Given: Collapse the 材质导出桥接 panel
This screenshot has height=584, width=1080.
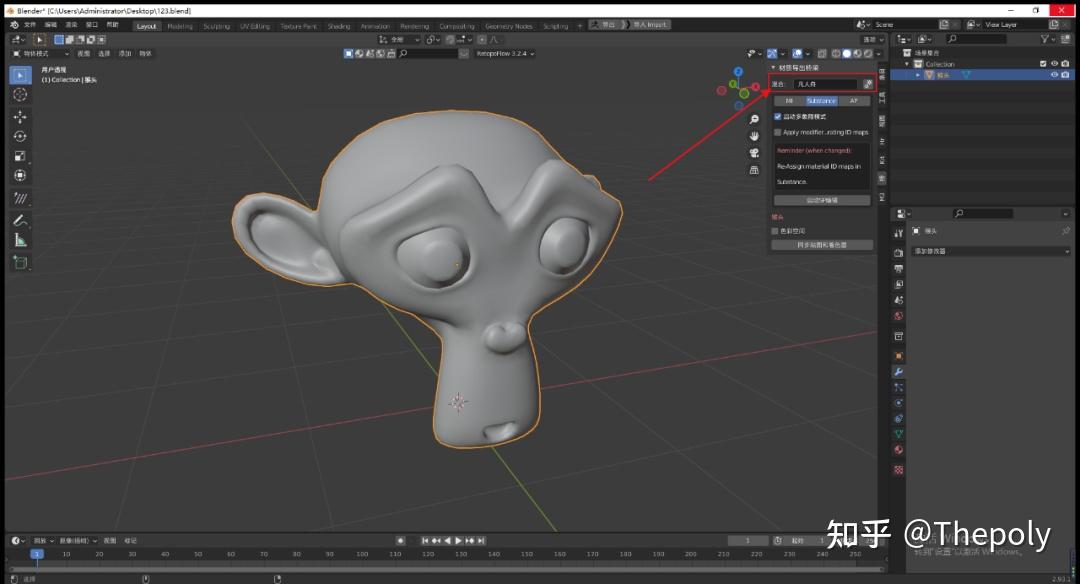Looking at the screenshot, I should click(773, 68).
